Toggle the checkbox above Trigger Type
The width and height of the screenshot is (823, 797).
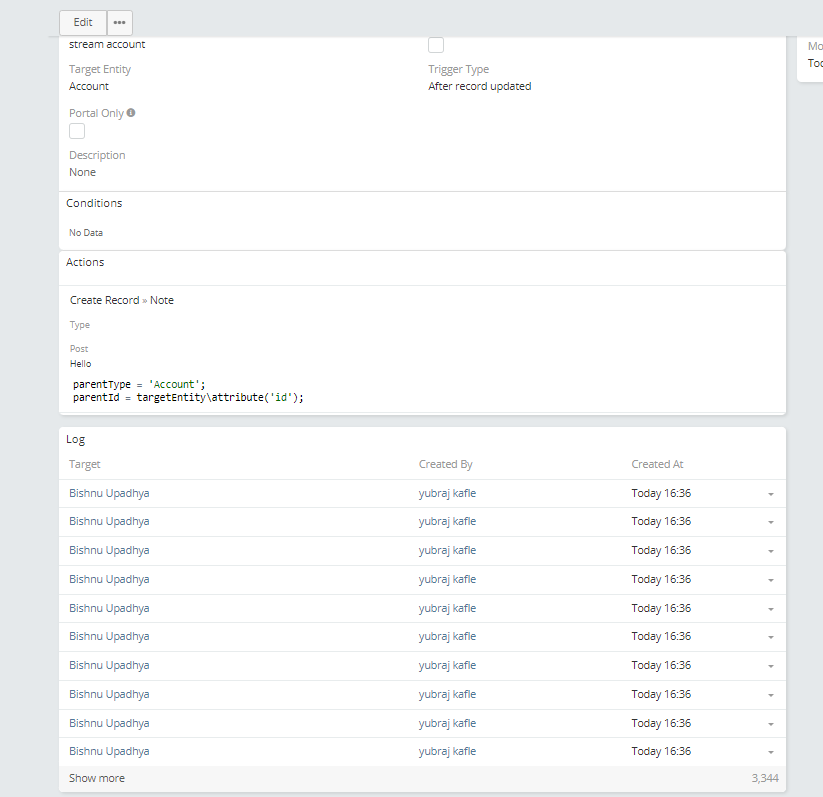coord(436,45)
